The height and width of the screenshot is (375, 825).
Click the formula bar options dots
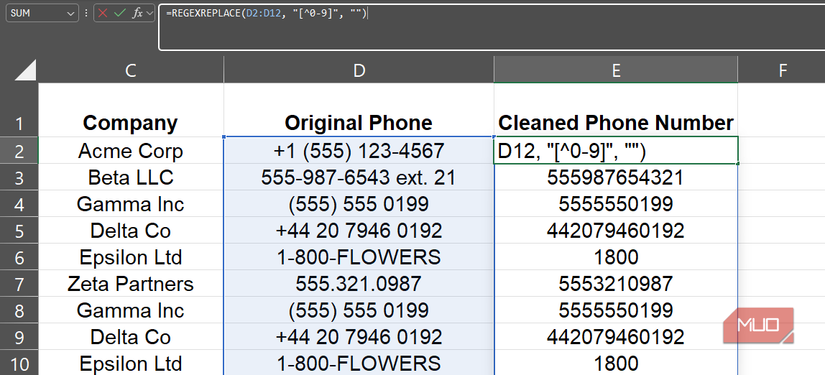point(86,13)
